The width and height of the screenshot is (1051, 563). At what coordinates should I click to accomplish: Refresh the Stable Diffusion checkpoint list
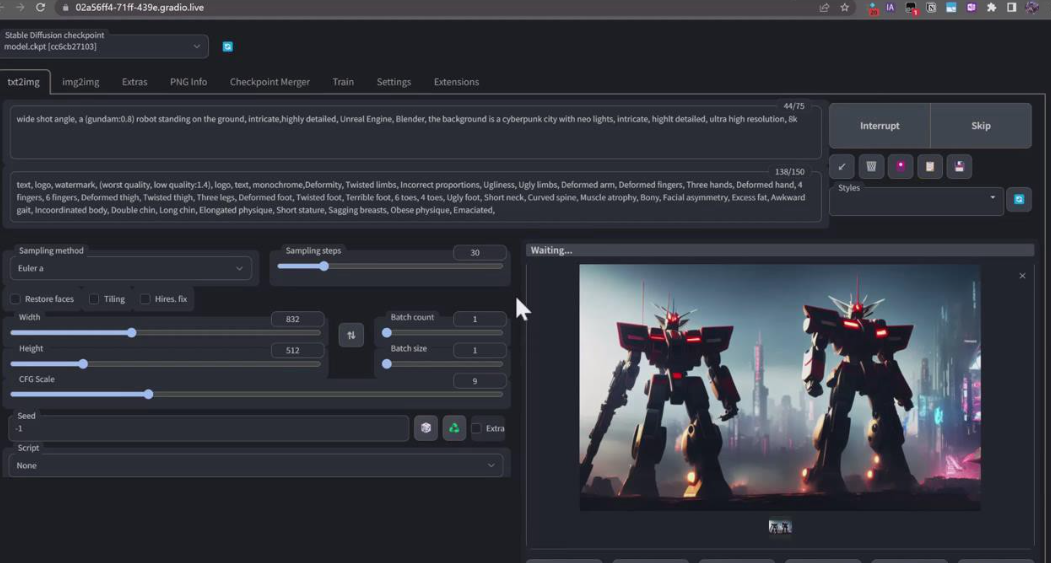(x=228, y=46)
